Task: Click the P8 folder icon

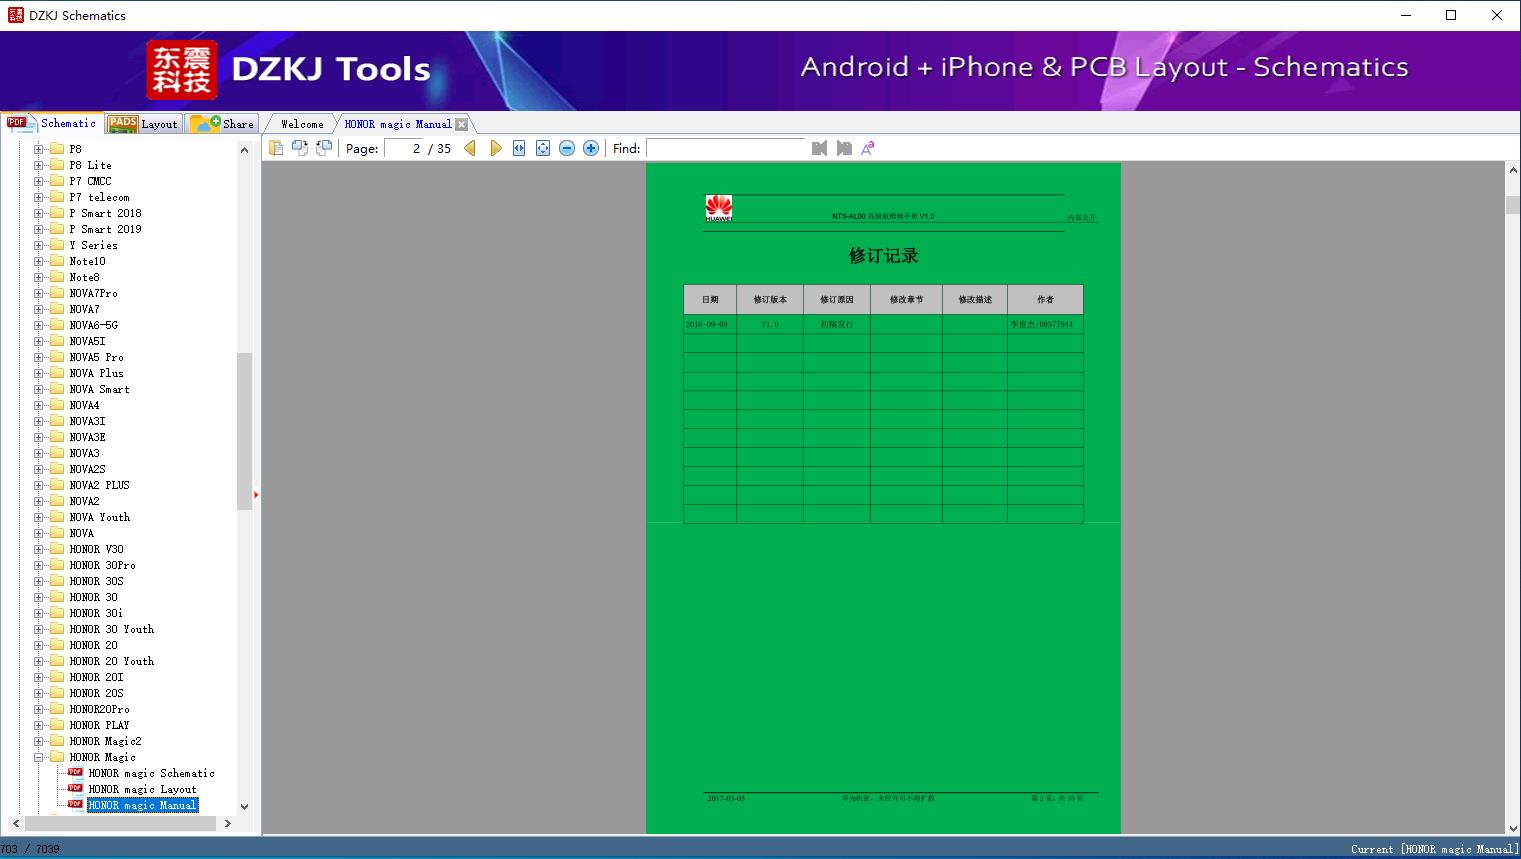Action: coord(57,149)
